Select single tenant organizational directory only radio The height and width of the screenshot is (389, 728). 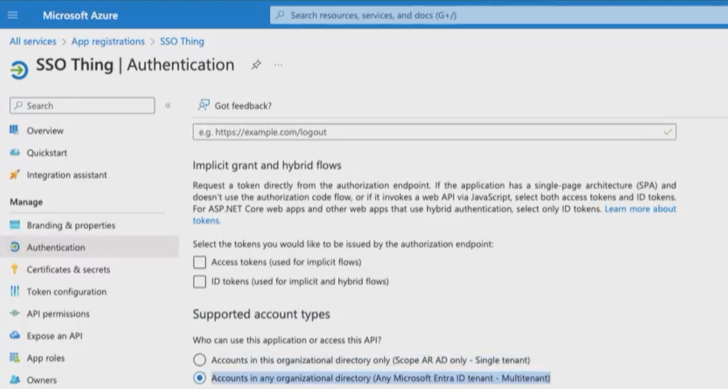(200, 360)
